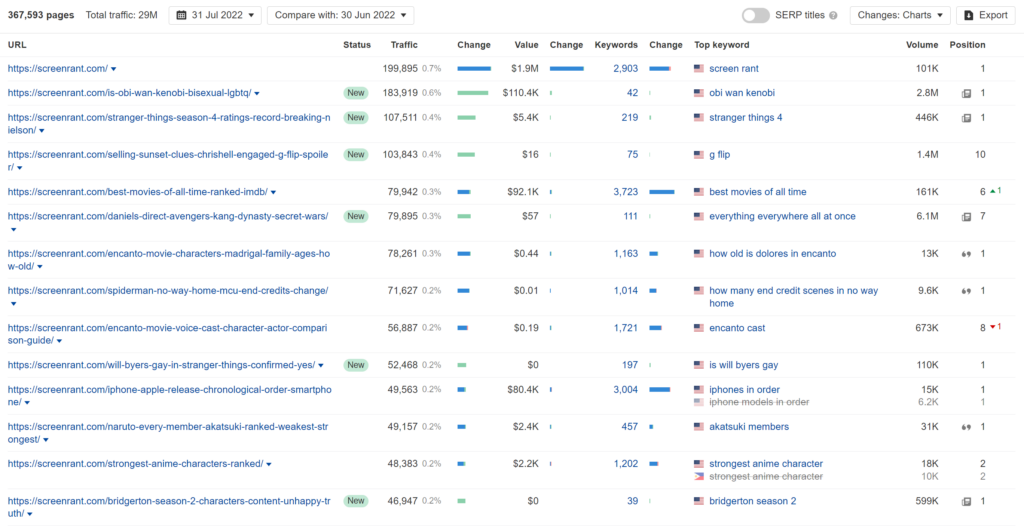Click the 'akatsuki members' keyword
Viewport: 1024px width, 526px height.
(749, 427)
